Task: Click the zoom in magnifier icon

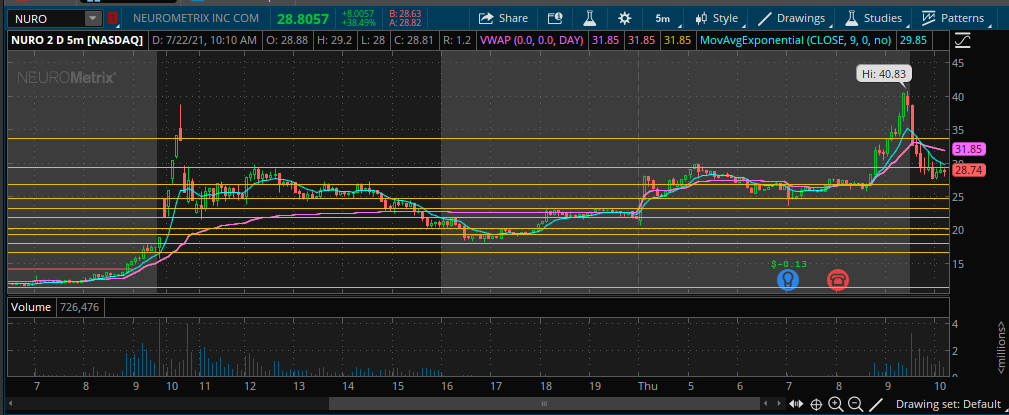Action: (x=836, y=404)
